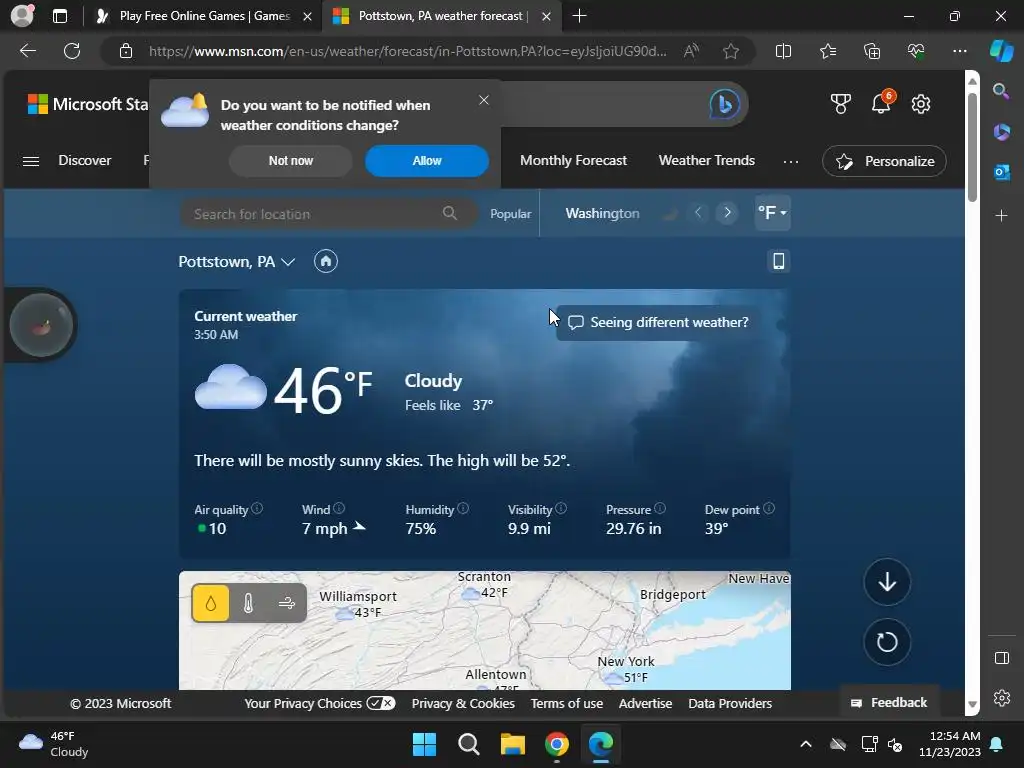Open Edge Read aloud icon in address bar

pyautogui.click(x=691, y=51)
